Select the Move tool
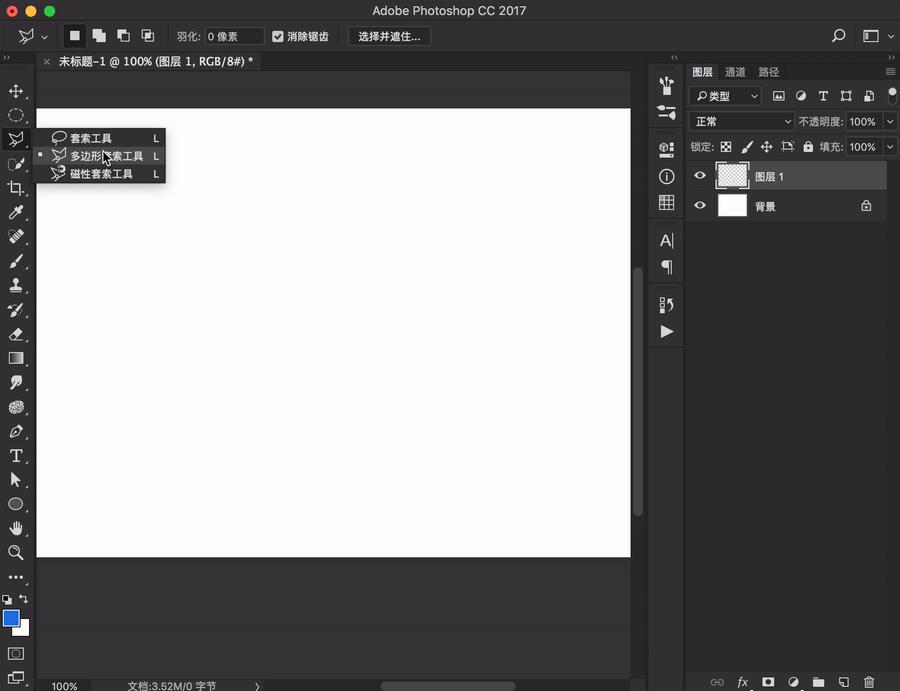Screen dimensions: 900x691 16,91
